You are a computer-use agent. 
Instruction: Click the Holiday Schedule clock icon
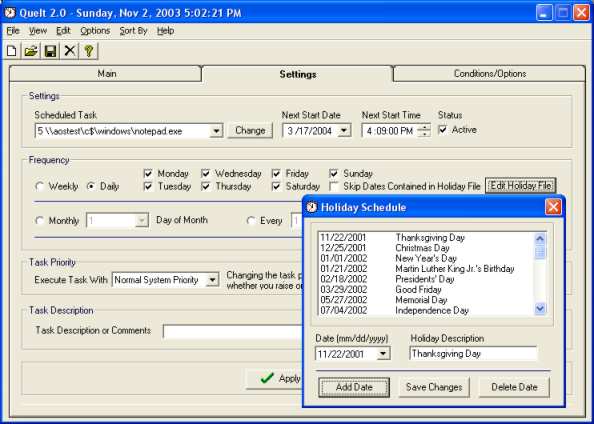tap(312, 207)
